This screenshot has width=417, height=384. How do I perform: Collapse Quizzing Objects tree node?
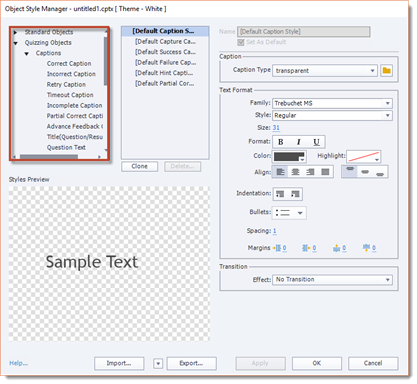tap(15, 43)
